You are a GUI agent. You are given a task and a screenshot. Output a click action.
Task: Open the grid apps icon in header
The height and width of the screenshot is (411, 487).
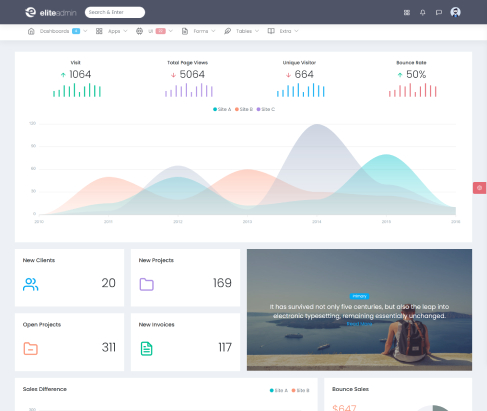[407, 13]
